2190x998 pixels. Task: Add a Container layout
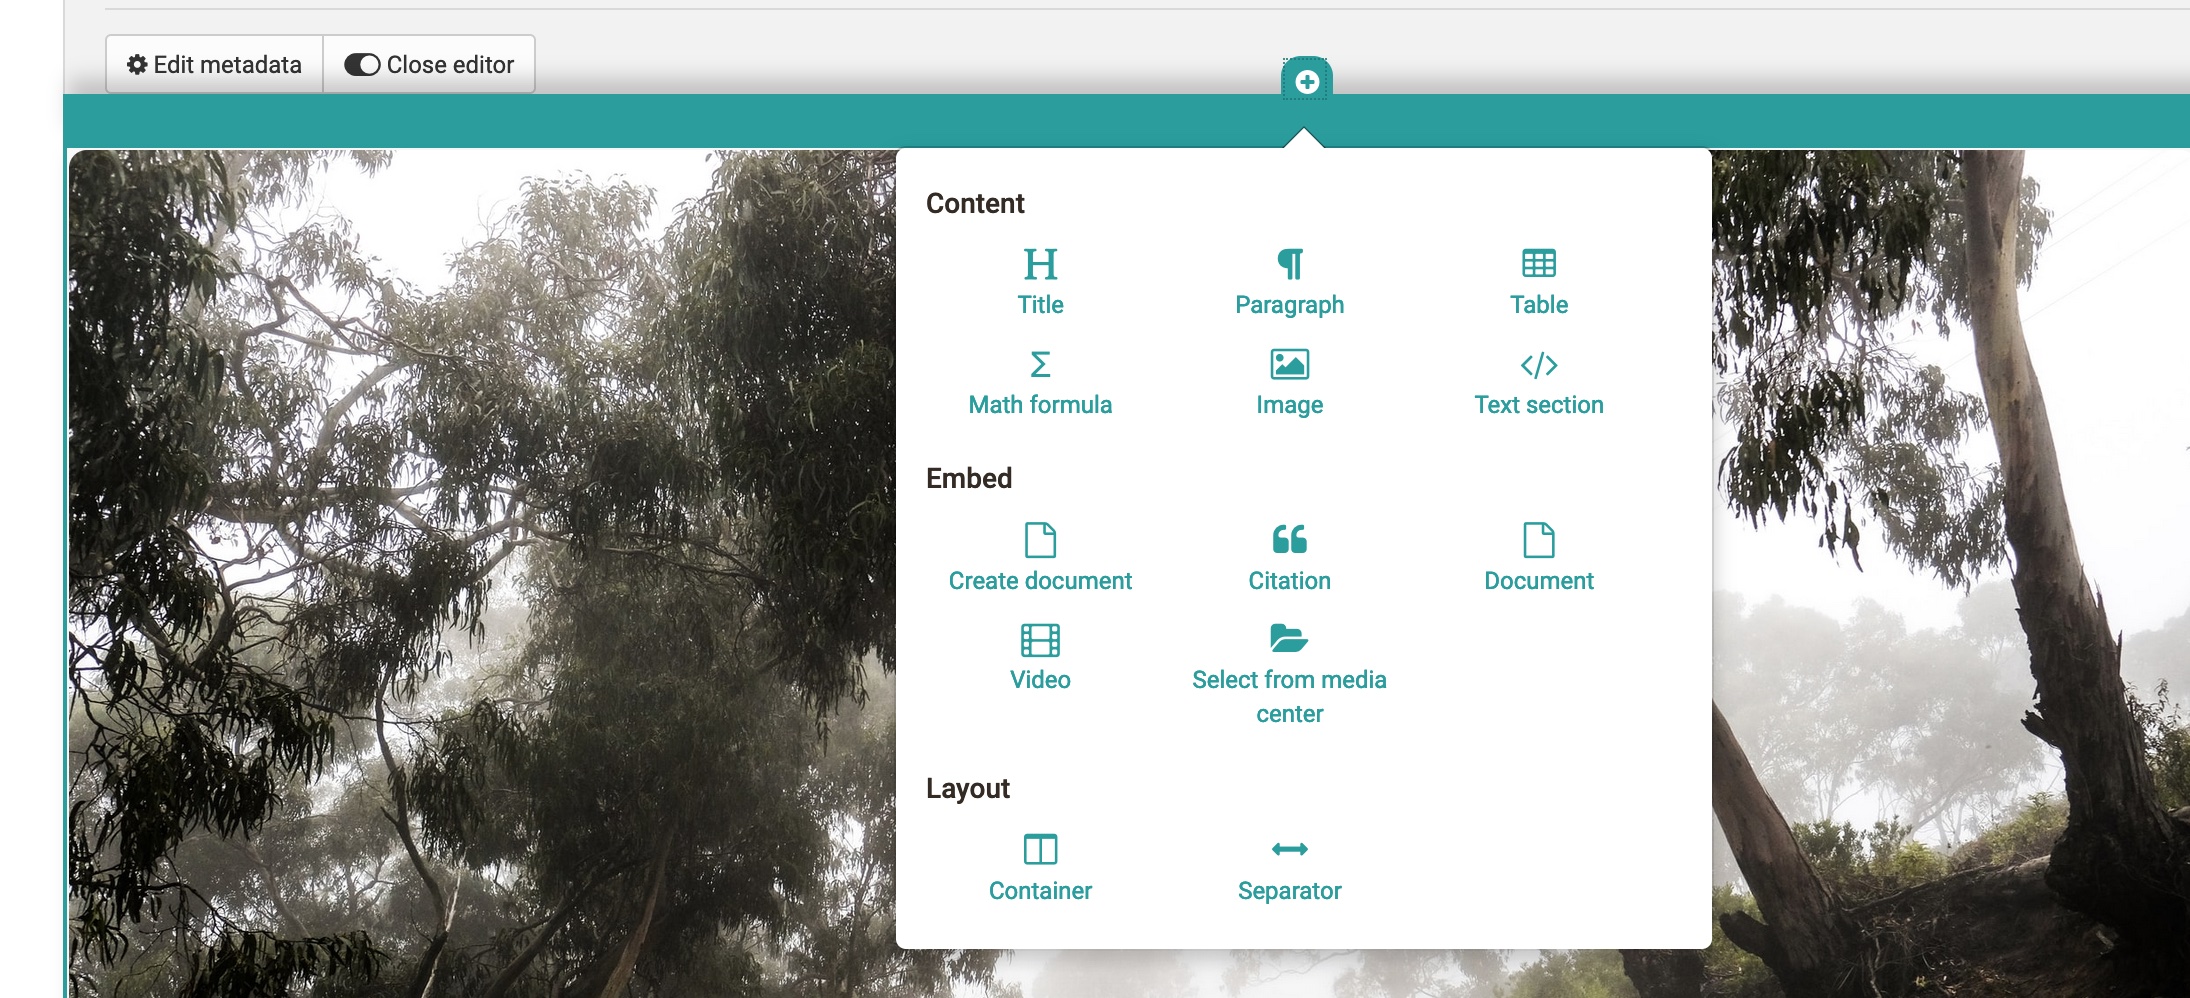1040,868
